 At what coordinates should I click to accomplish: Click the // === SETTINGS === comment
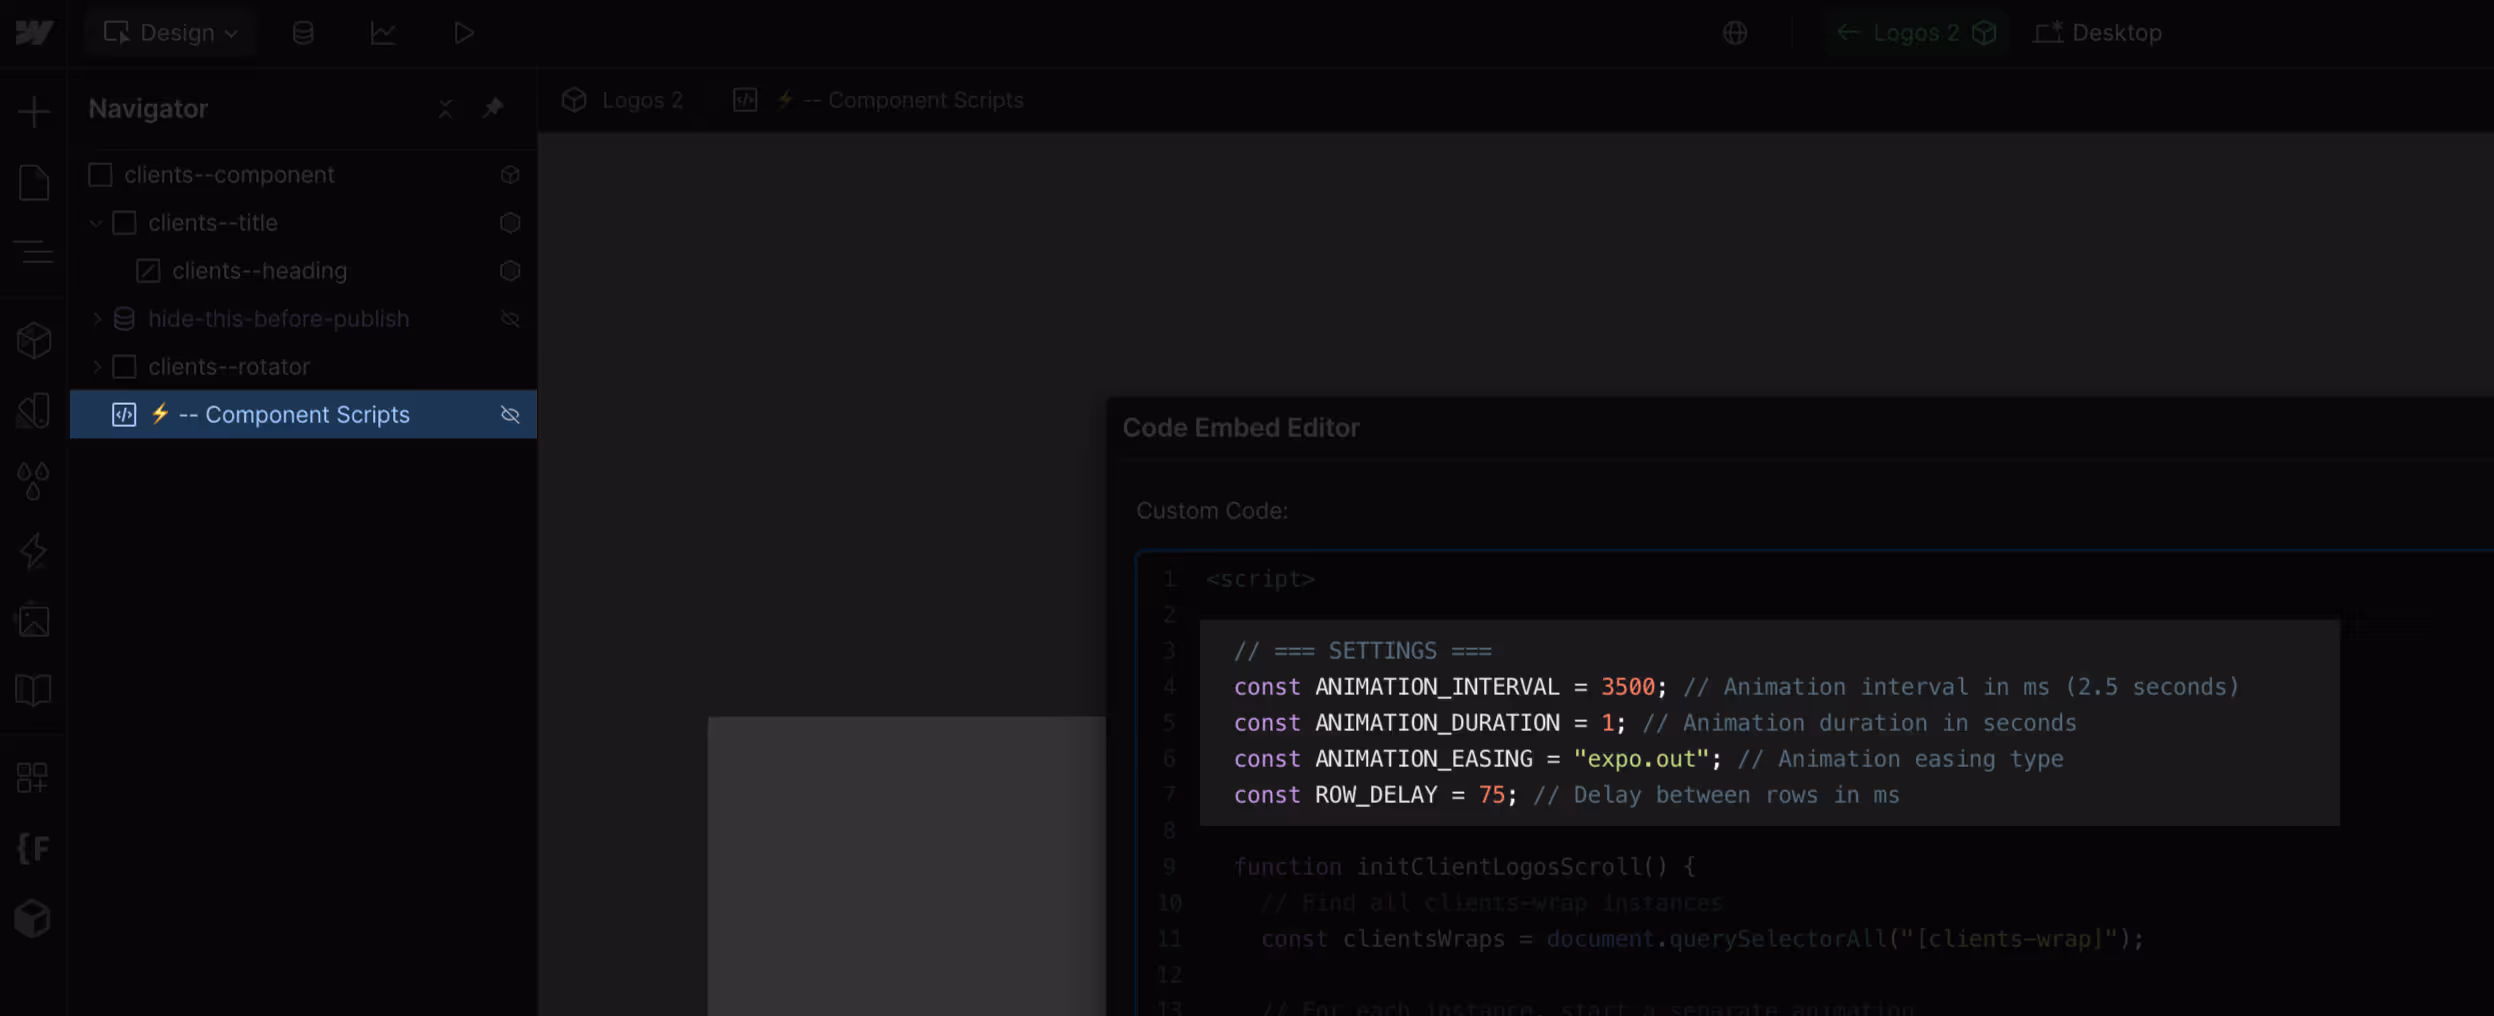click(1362, 651)
